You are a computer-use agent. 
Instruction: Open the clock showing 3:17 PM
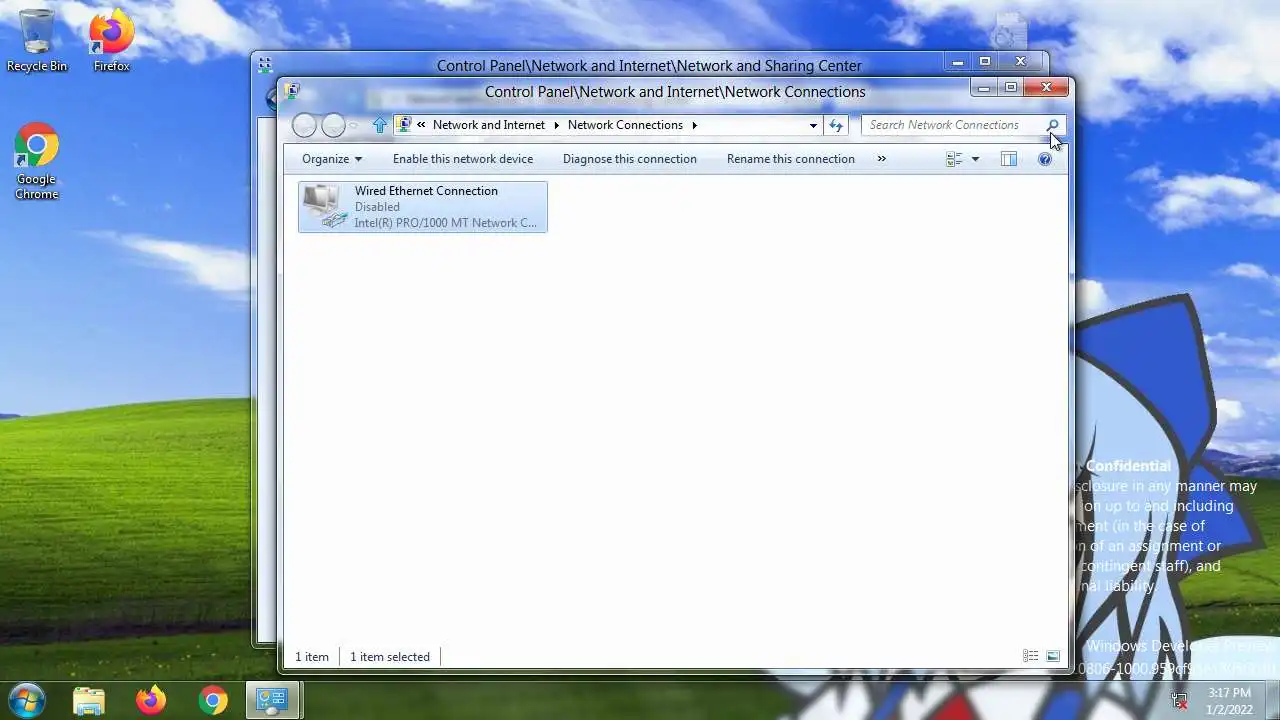click(x=1229, y=701)
